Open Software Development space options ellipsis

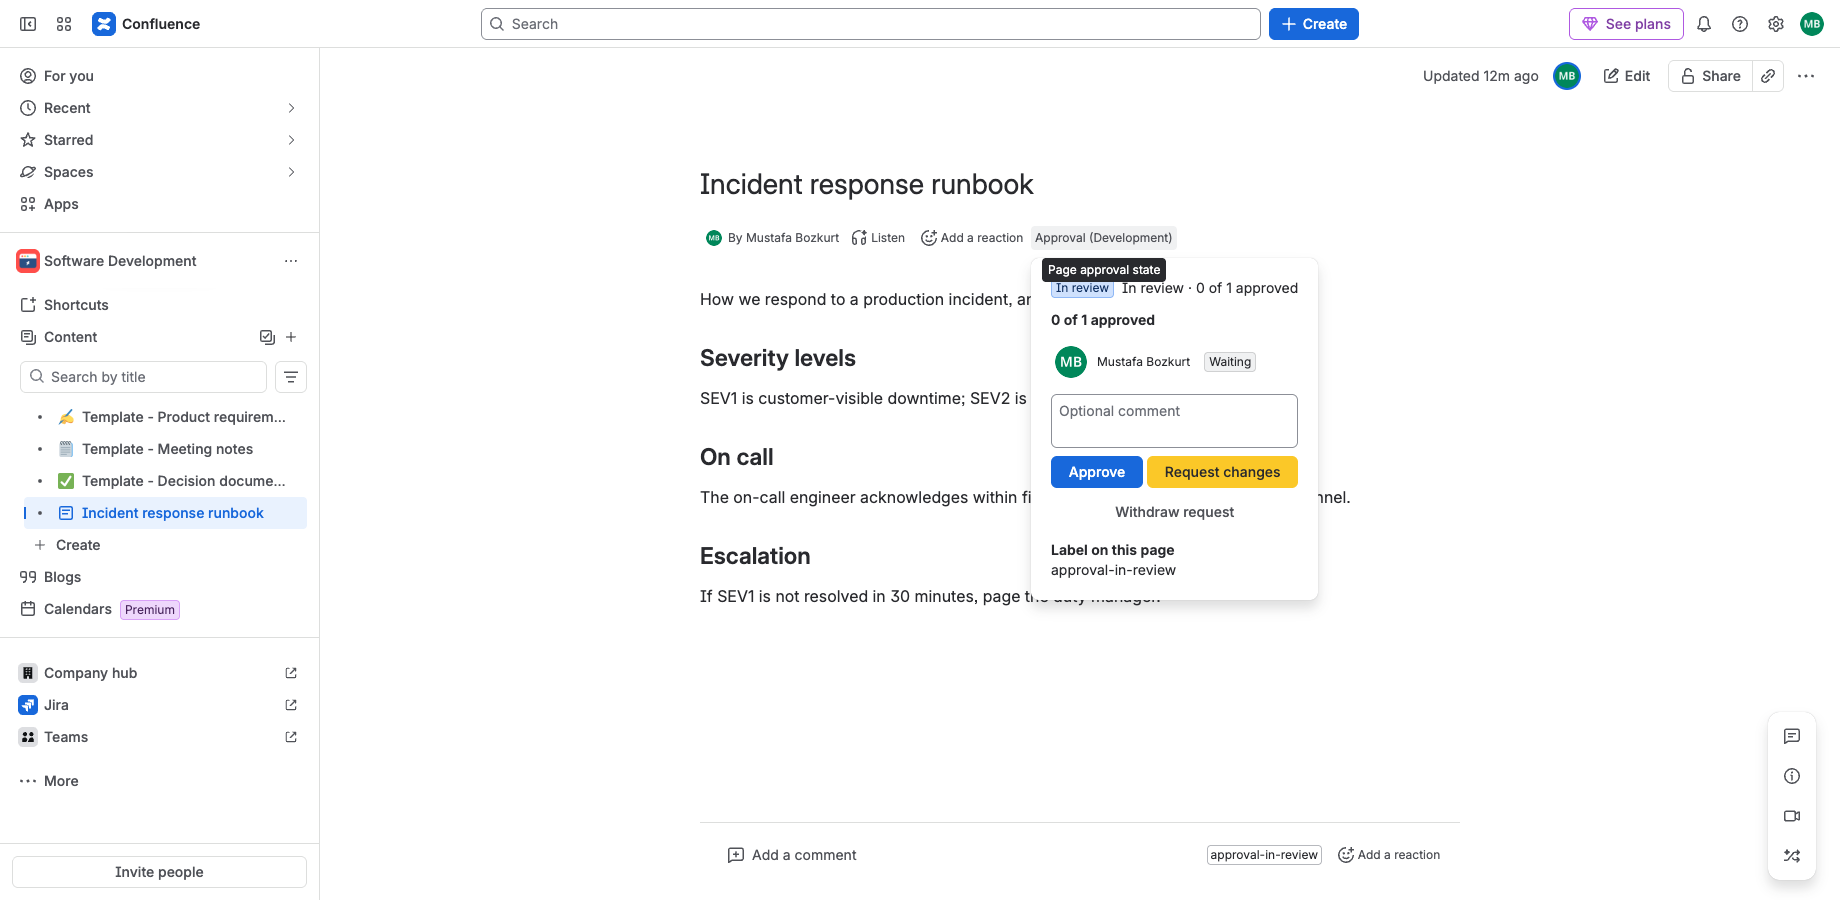(291, 261)
